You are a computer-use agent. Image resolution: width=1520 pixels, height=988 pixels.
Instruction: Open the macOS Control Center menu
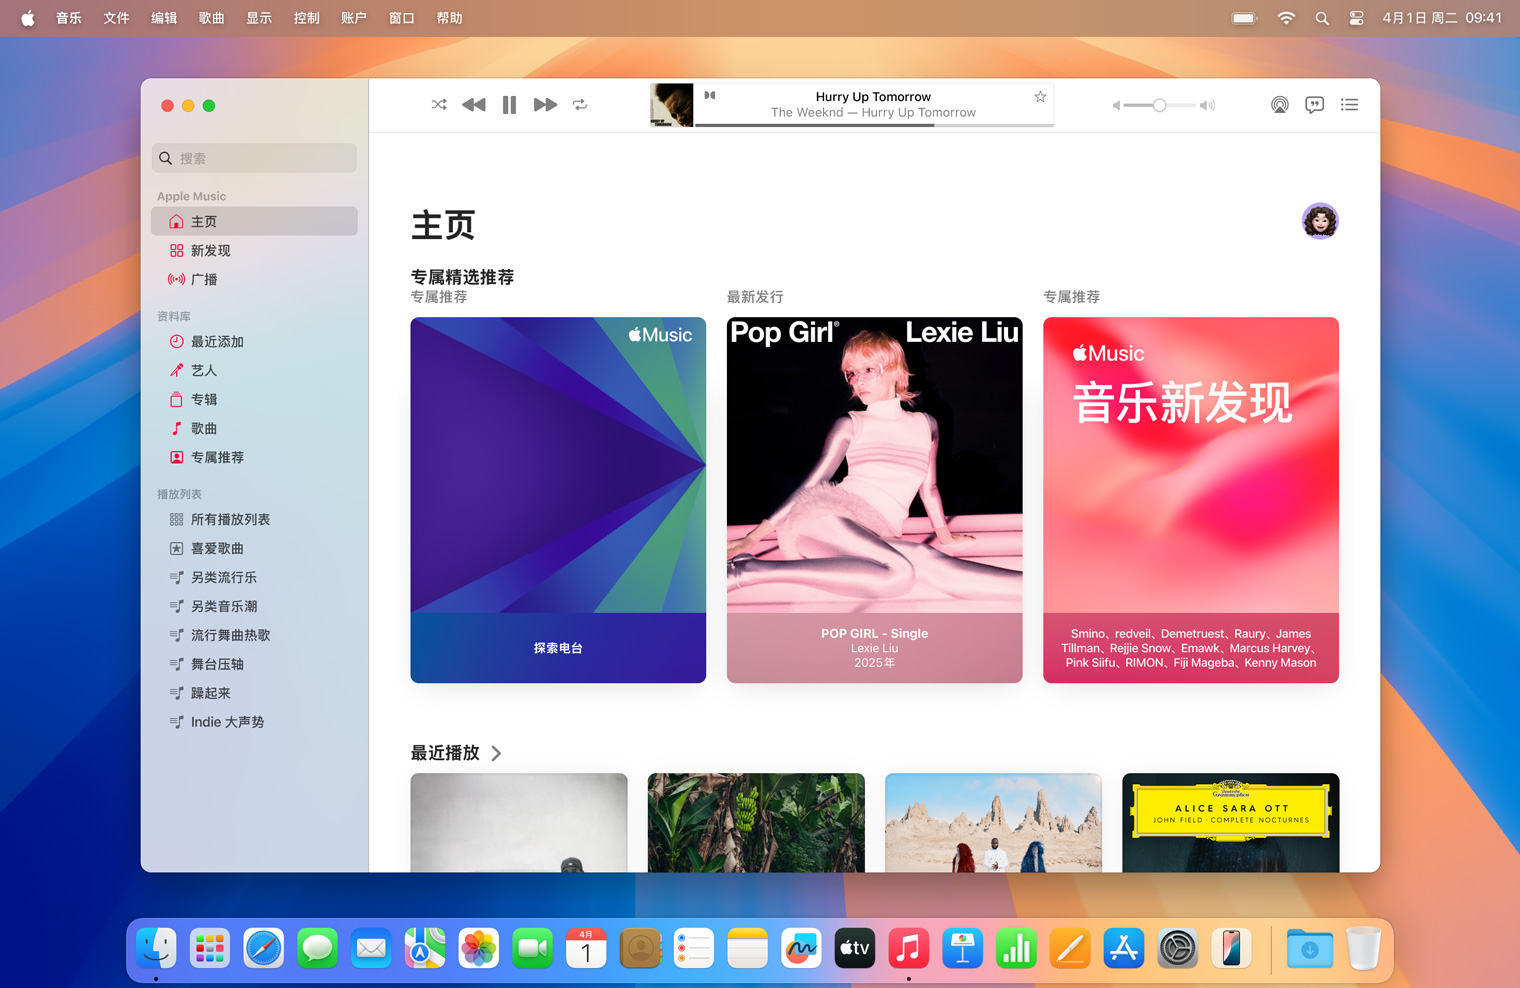click(x=1356, y=18)
